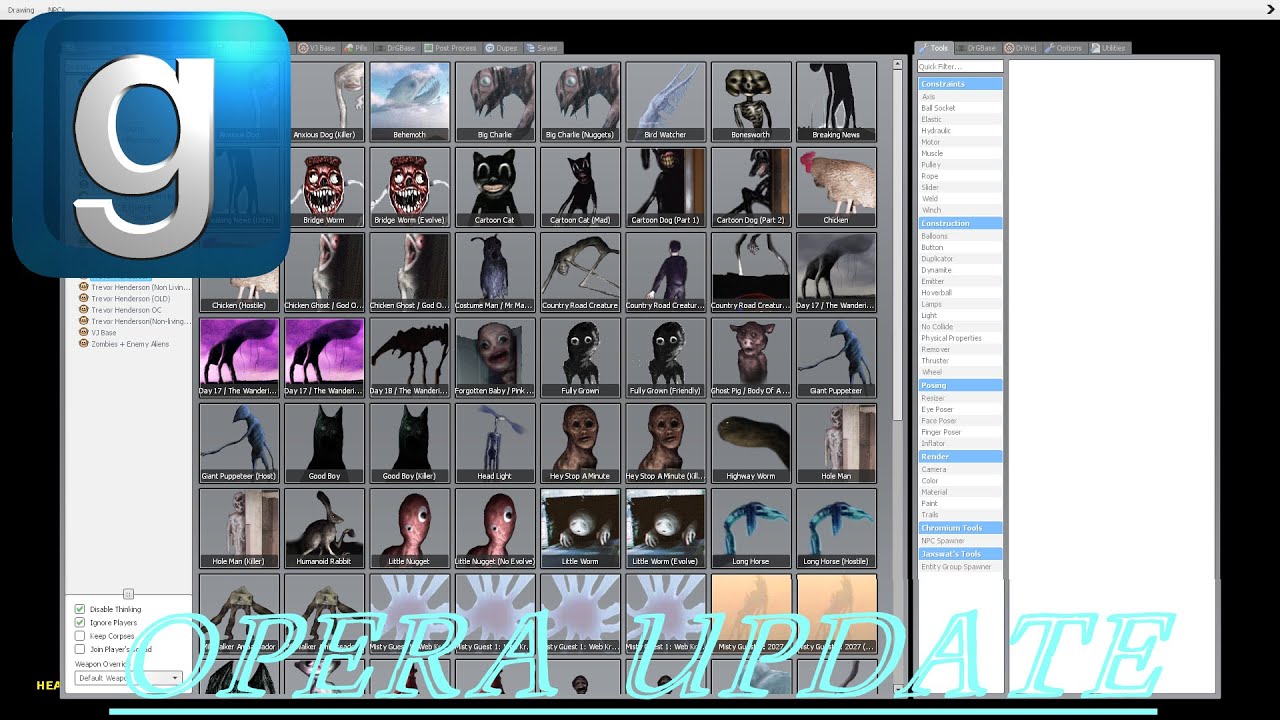The image size is (1280, 720).
Task: Spawn the Ghost Pig / Body Of A... NPC
Action: pos(751,357)
